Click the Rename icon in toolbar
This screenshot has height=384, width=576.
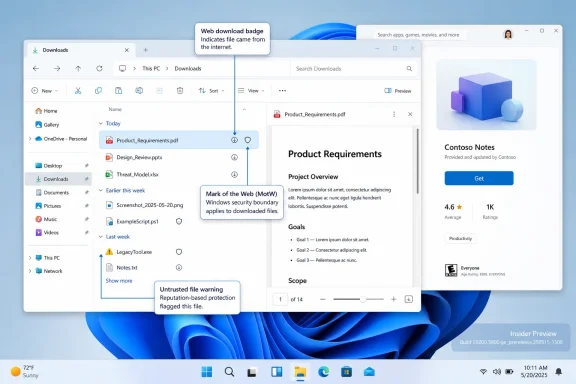pyautogui.click(x=139, y=91)
